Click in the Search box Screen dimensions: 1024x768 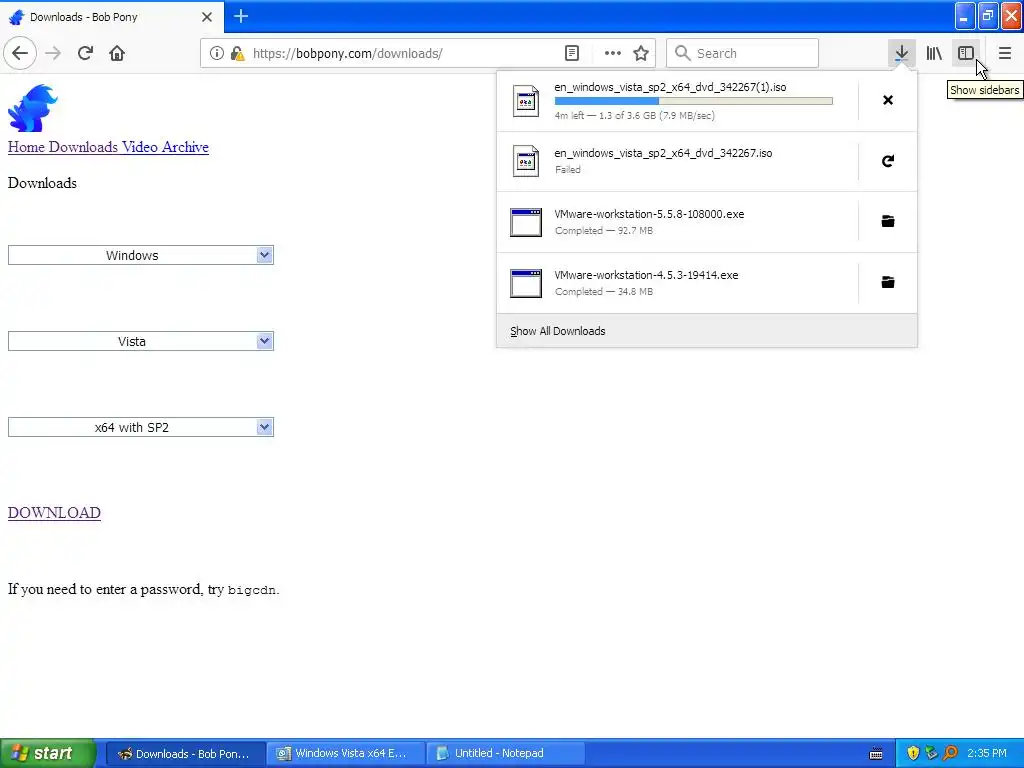click(x=743, y=54)
